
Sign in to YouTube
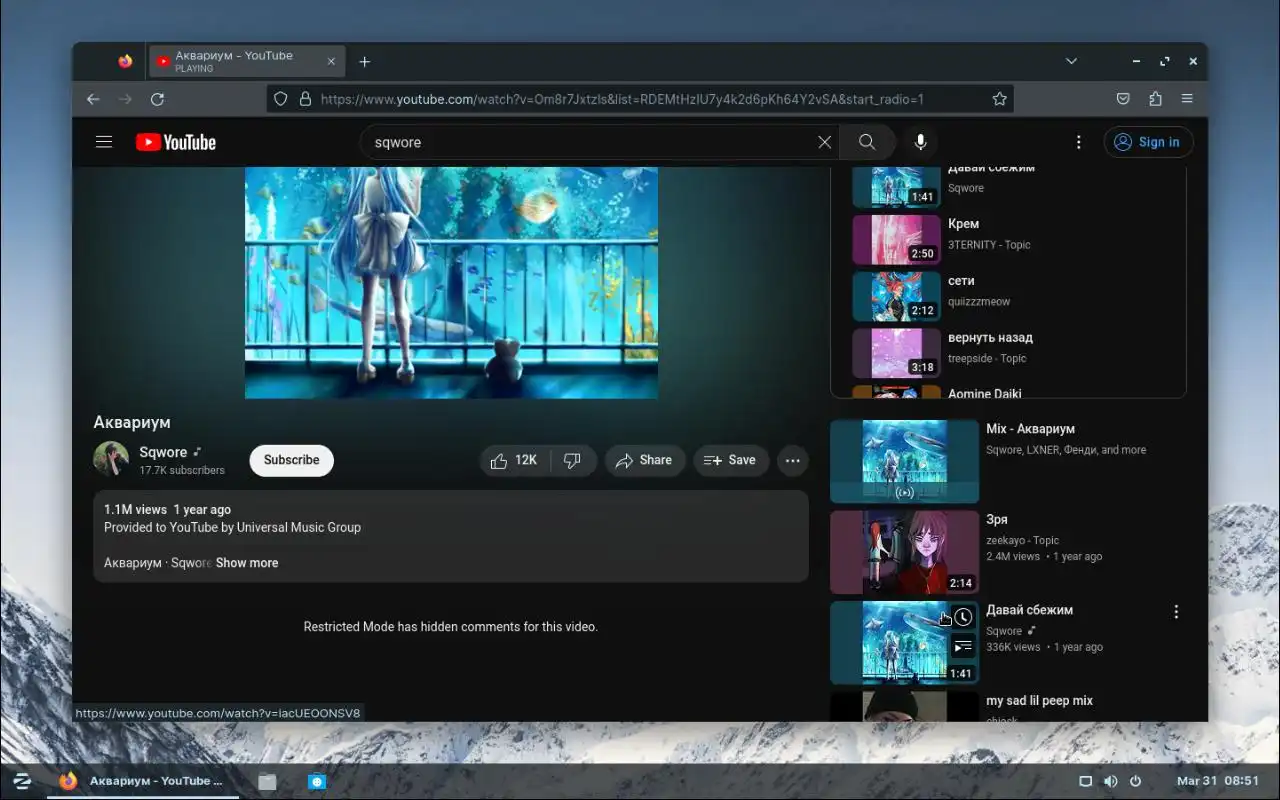tap(1148, 142)
